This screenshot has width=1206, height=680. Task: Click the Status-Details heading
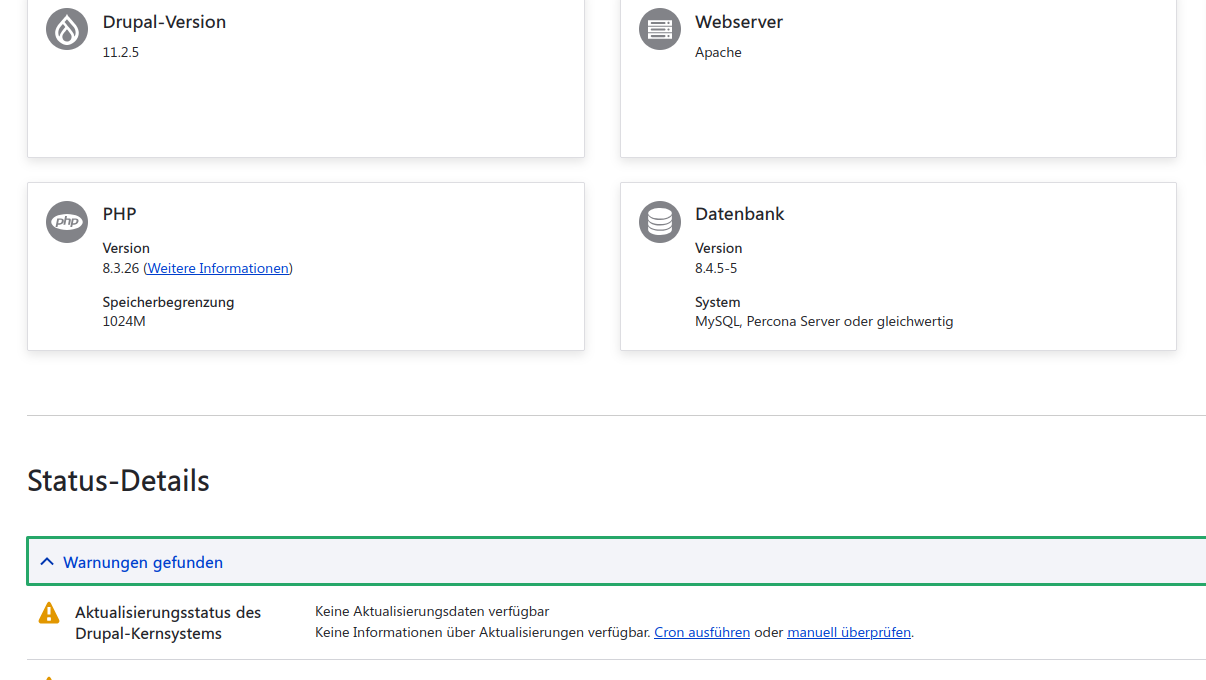[x=118, y=481]
